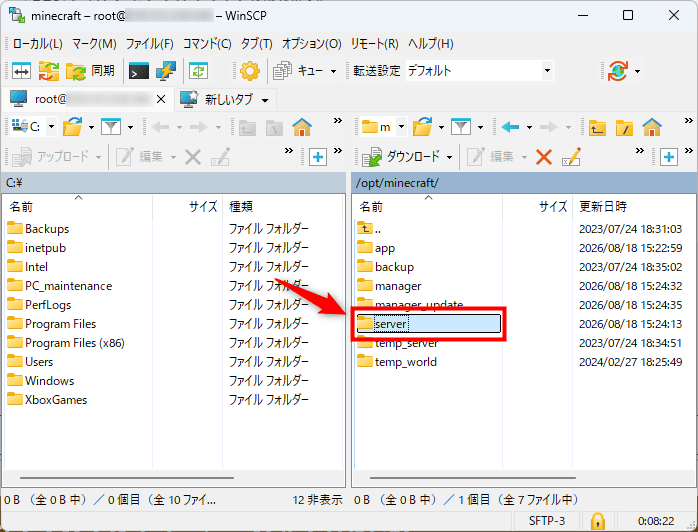Click the local panel home directory icon
Viewport: 698px width, 532px height.
point(302,127)
